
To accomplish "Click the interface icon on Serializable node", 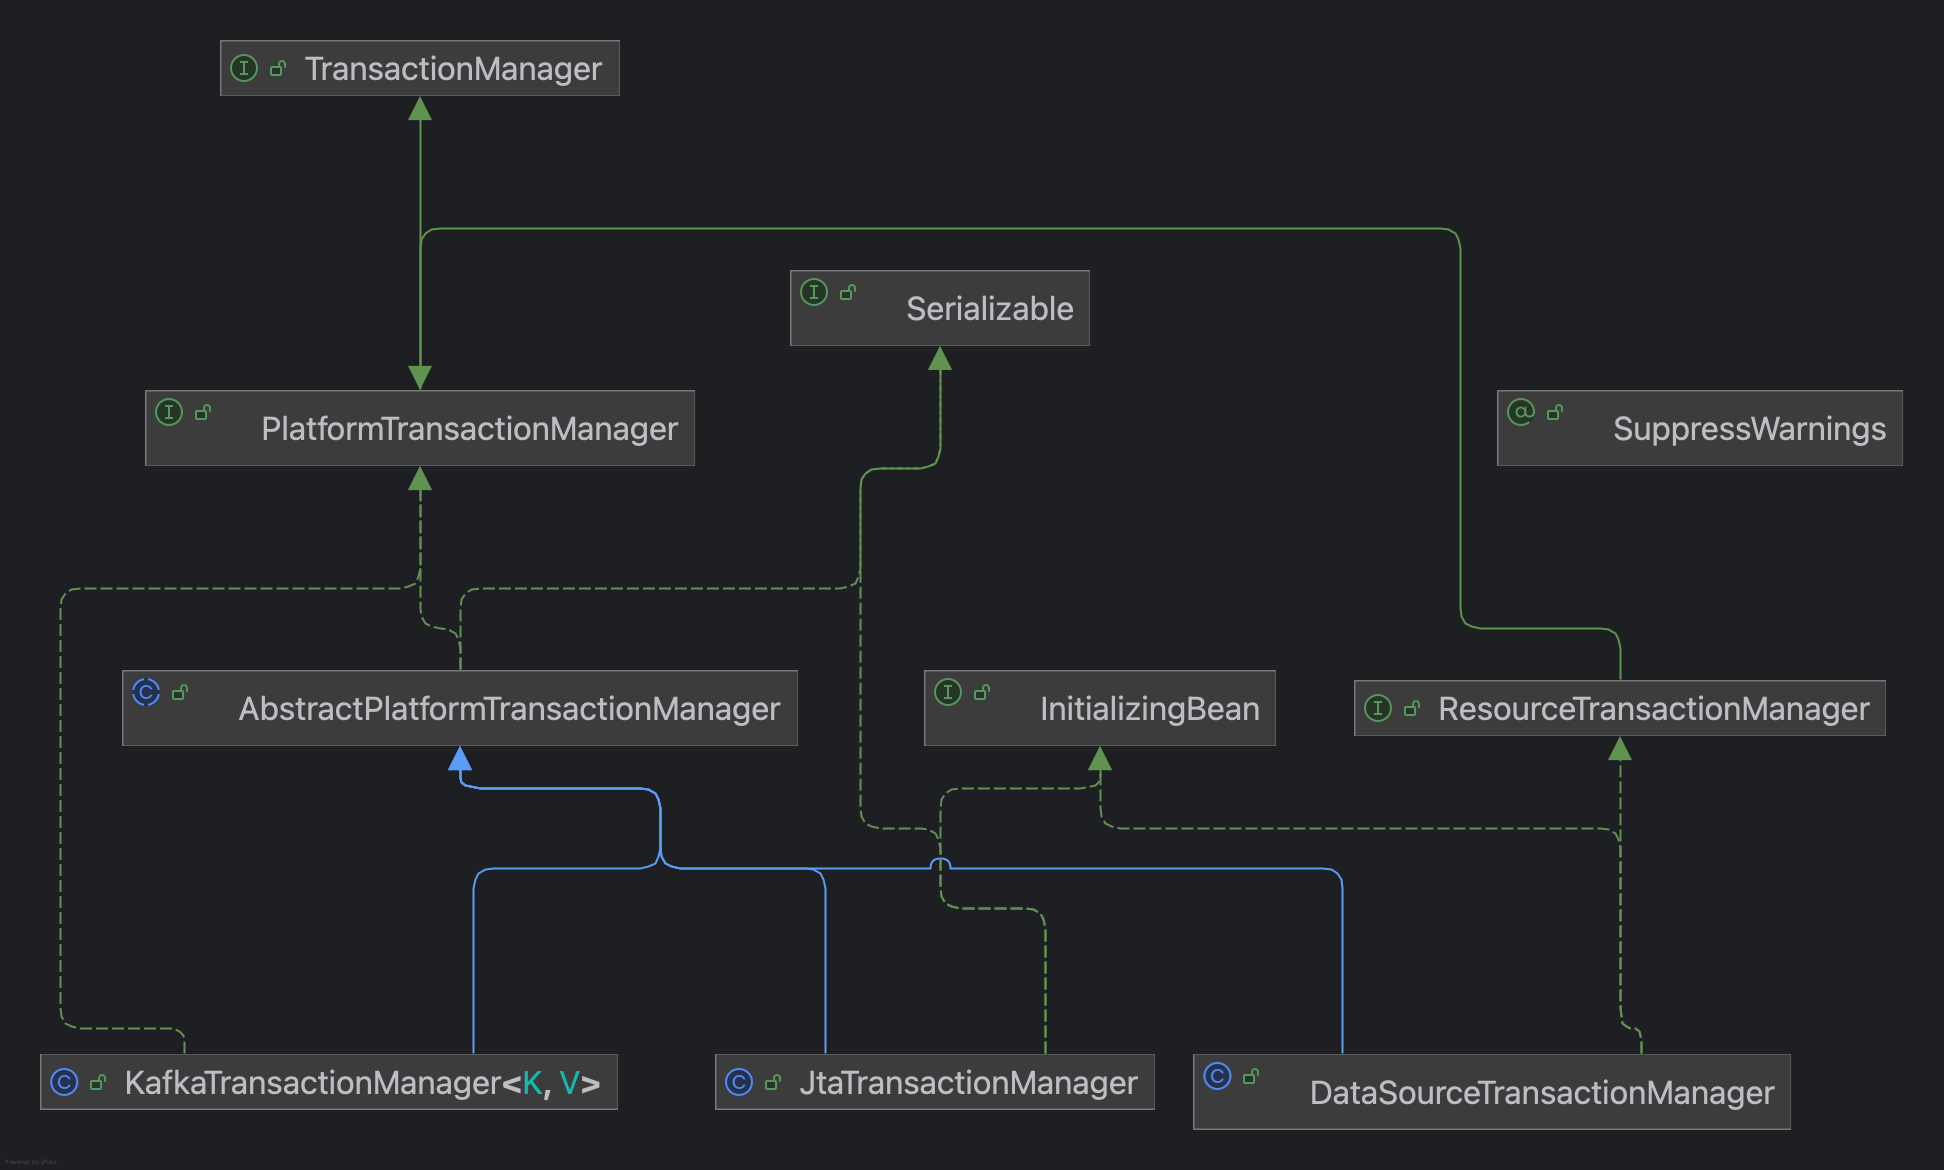I will [814, 292].
